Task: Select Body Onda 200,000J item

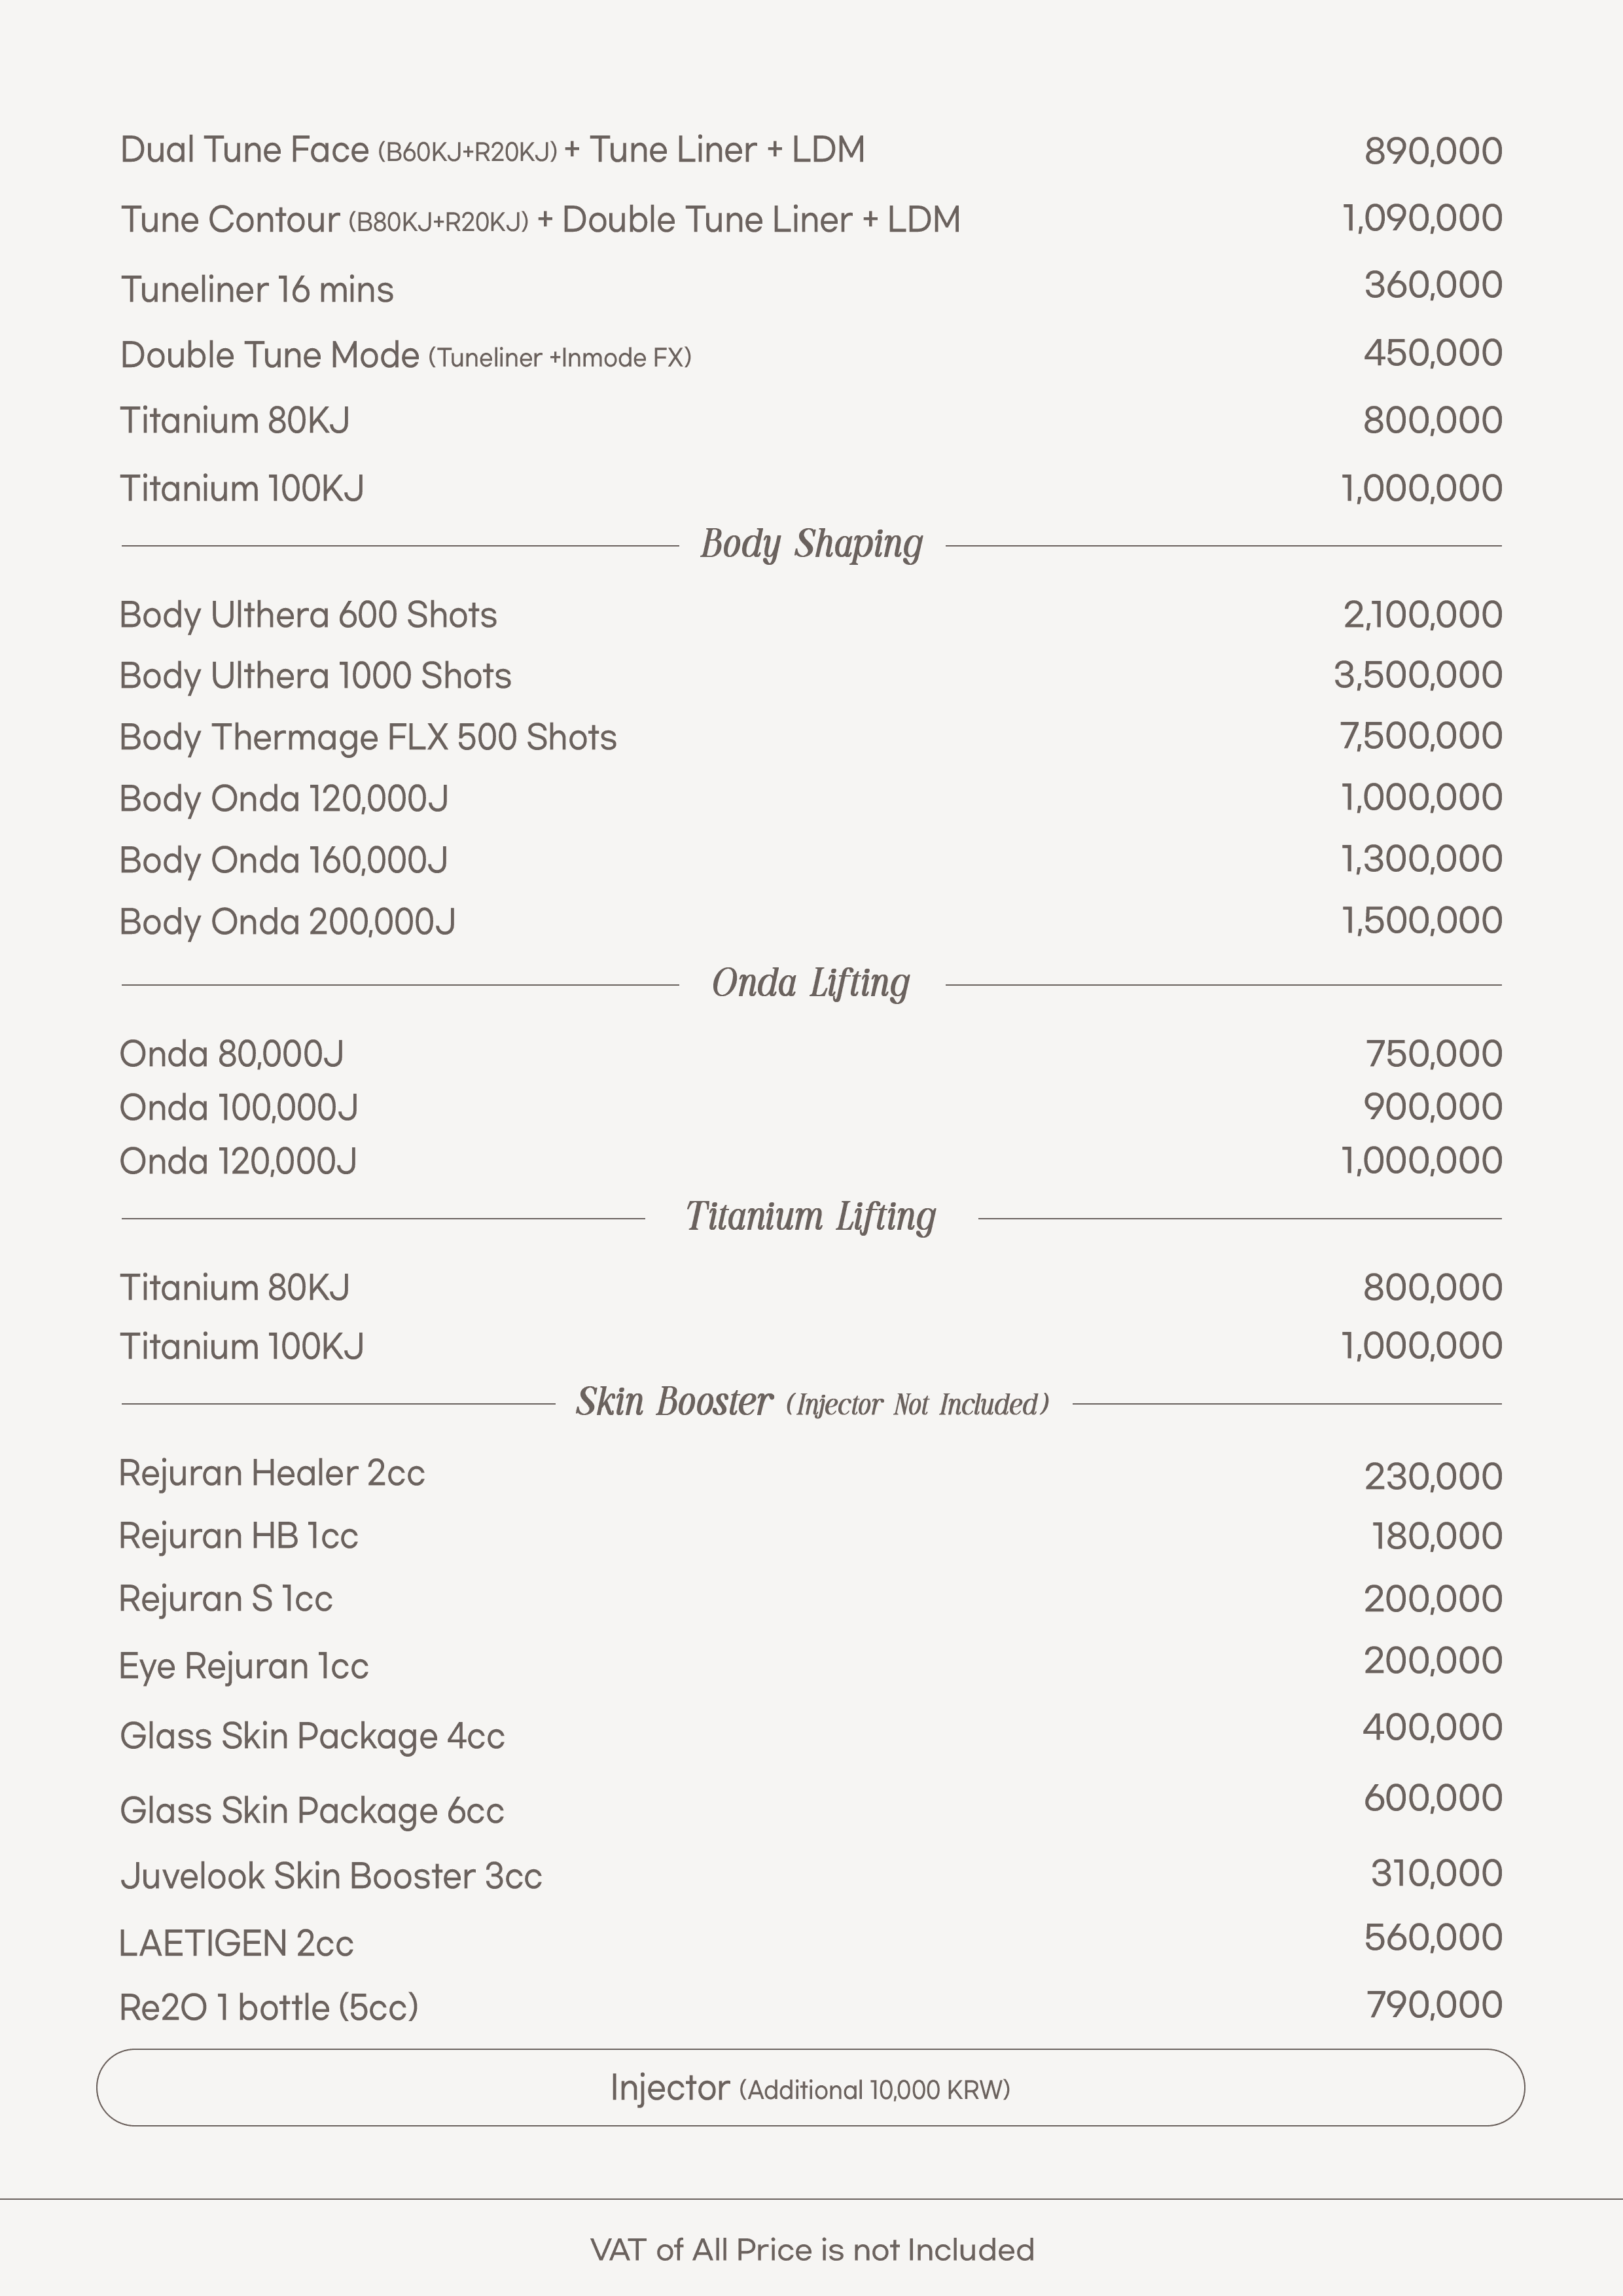Action: 287,921
